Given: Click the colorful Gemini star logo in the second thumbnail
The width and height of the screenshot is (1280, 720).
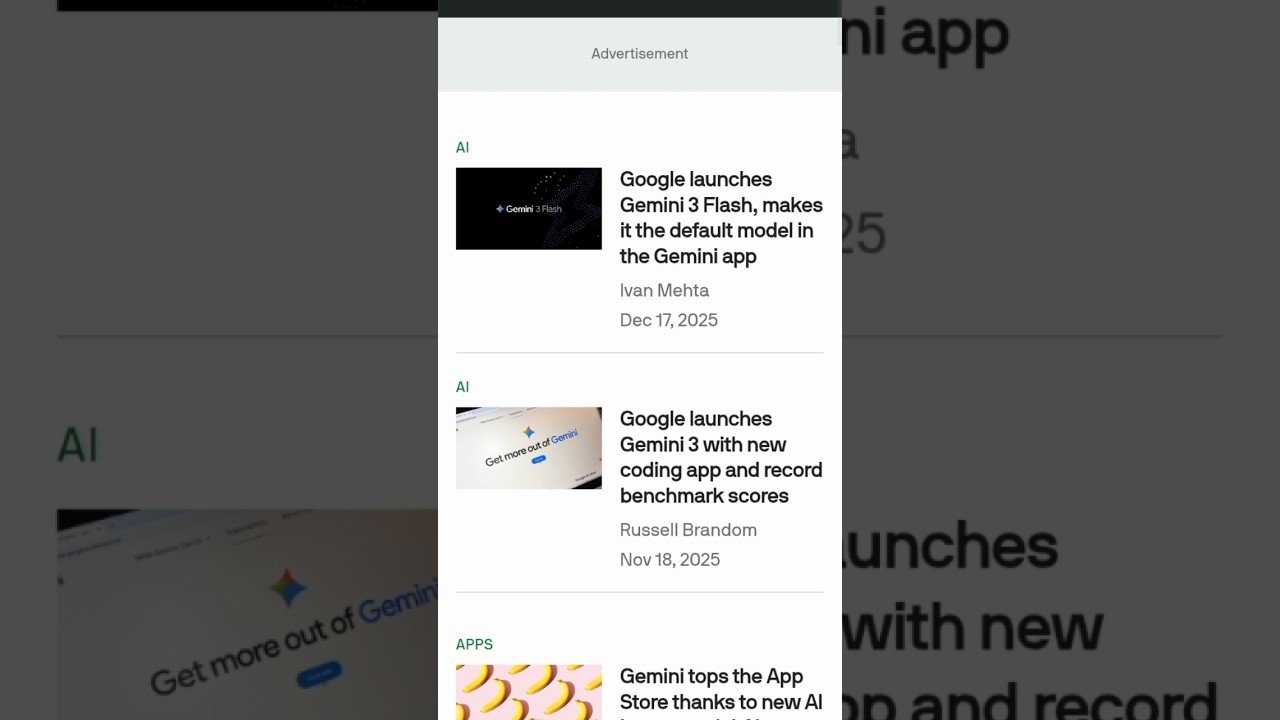Looking at the screenshot, I should [529, 433].
